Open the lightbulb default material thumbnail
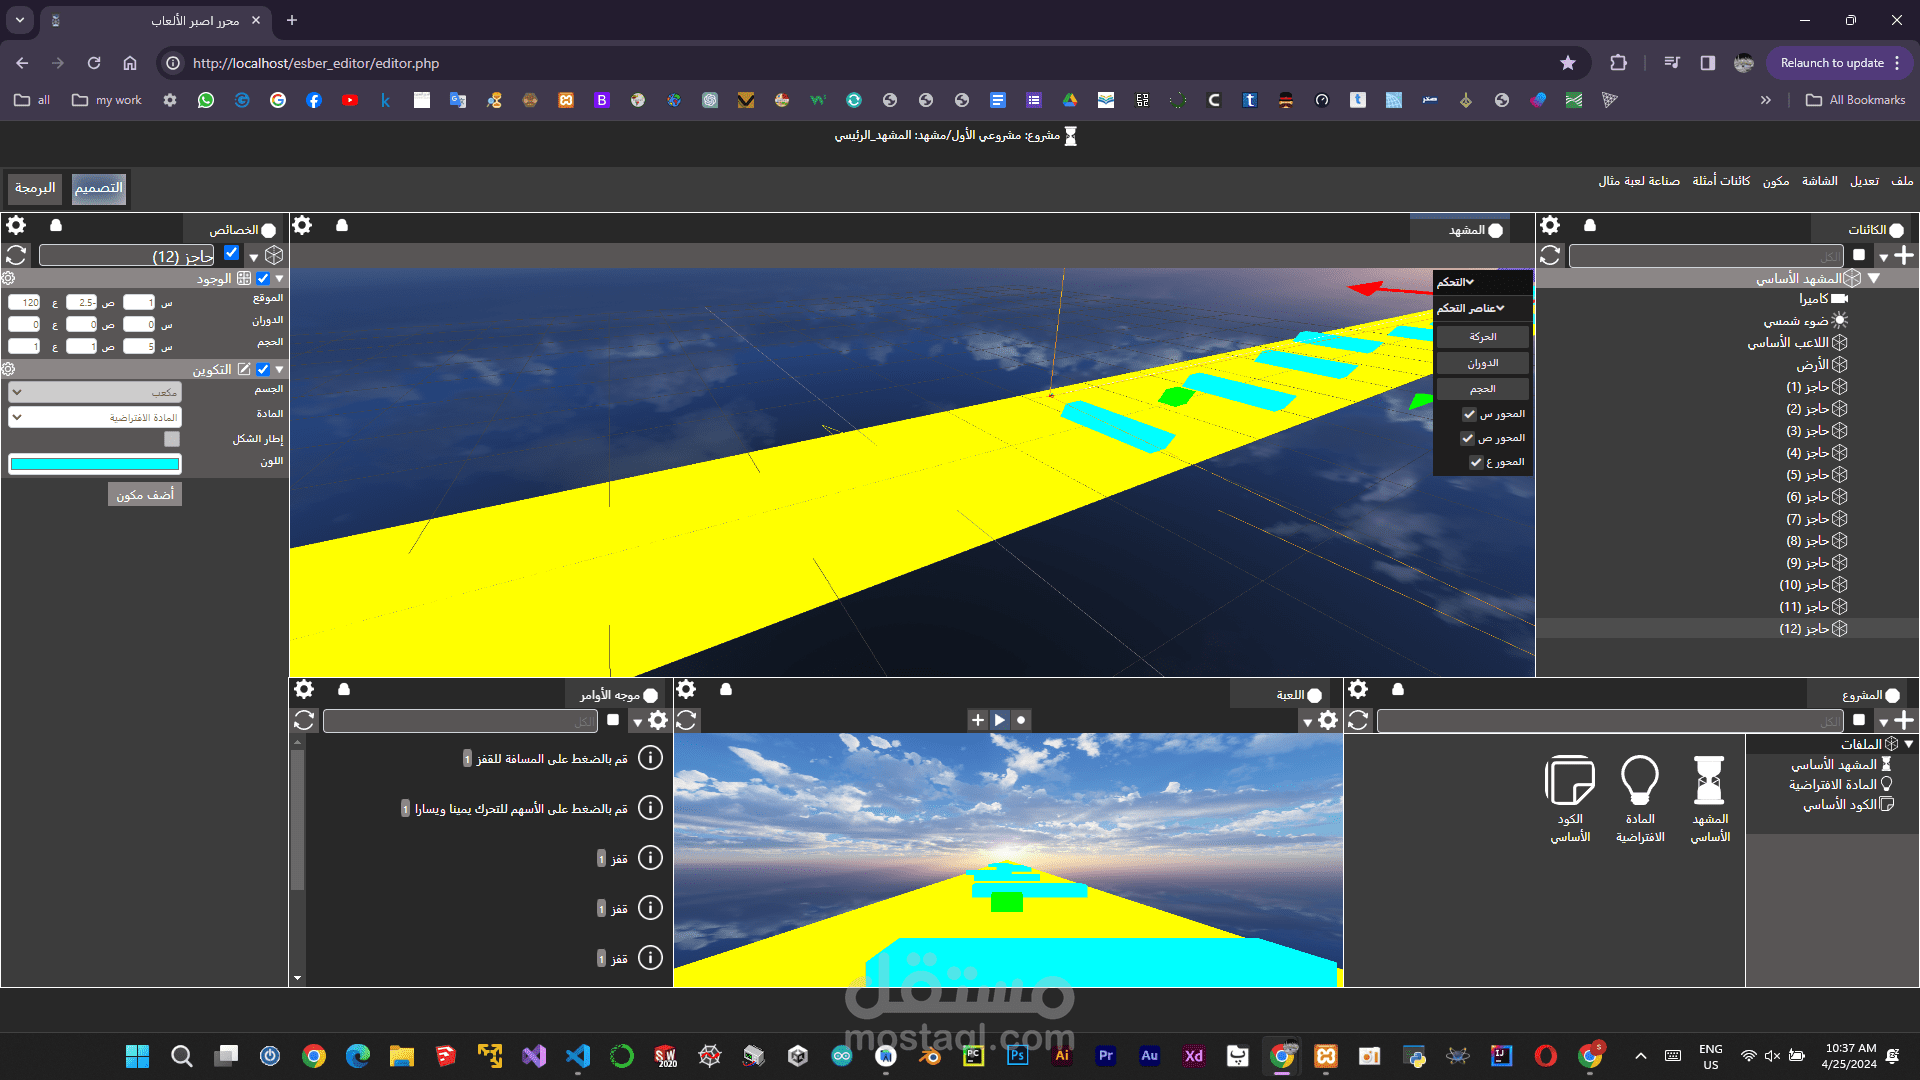Image resolution: width=1920 pixels, height=1080 pixels. 1640,781
